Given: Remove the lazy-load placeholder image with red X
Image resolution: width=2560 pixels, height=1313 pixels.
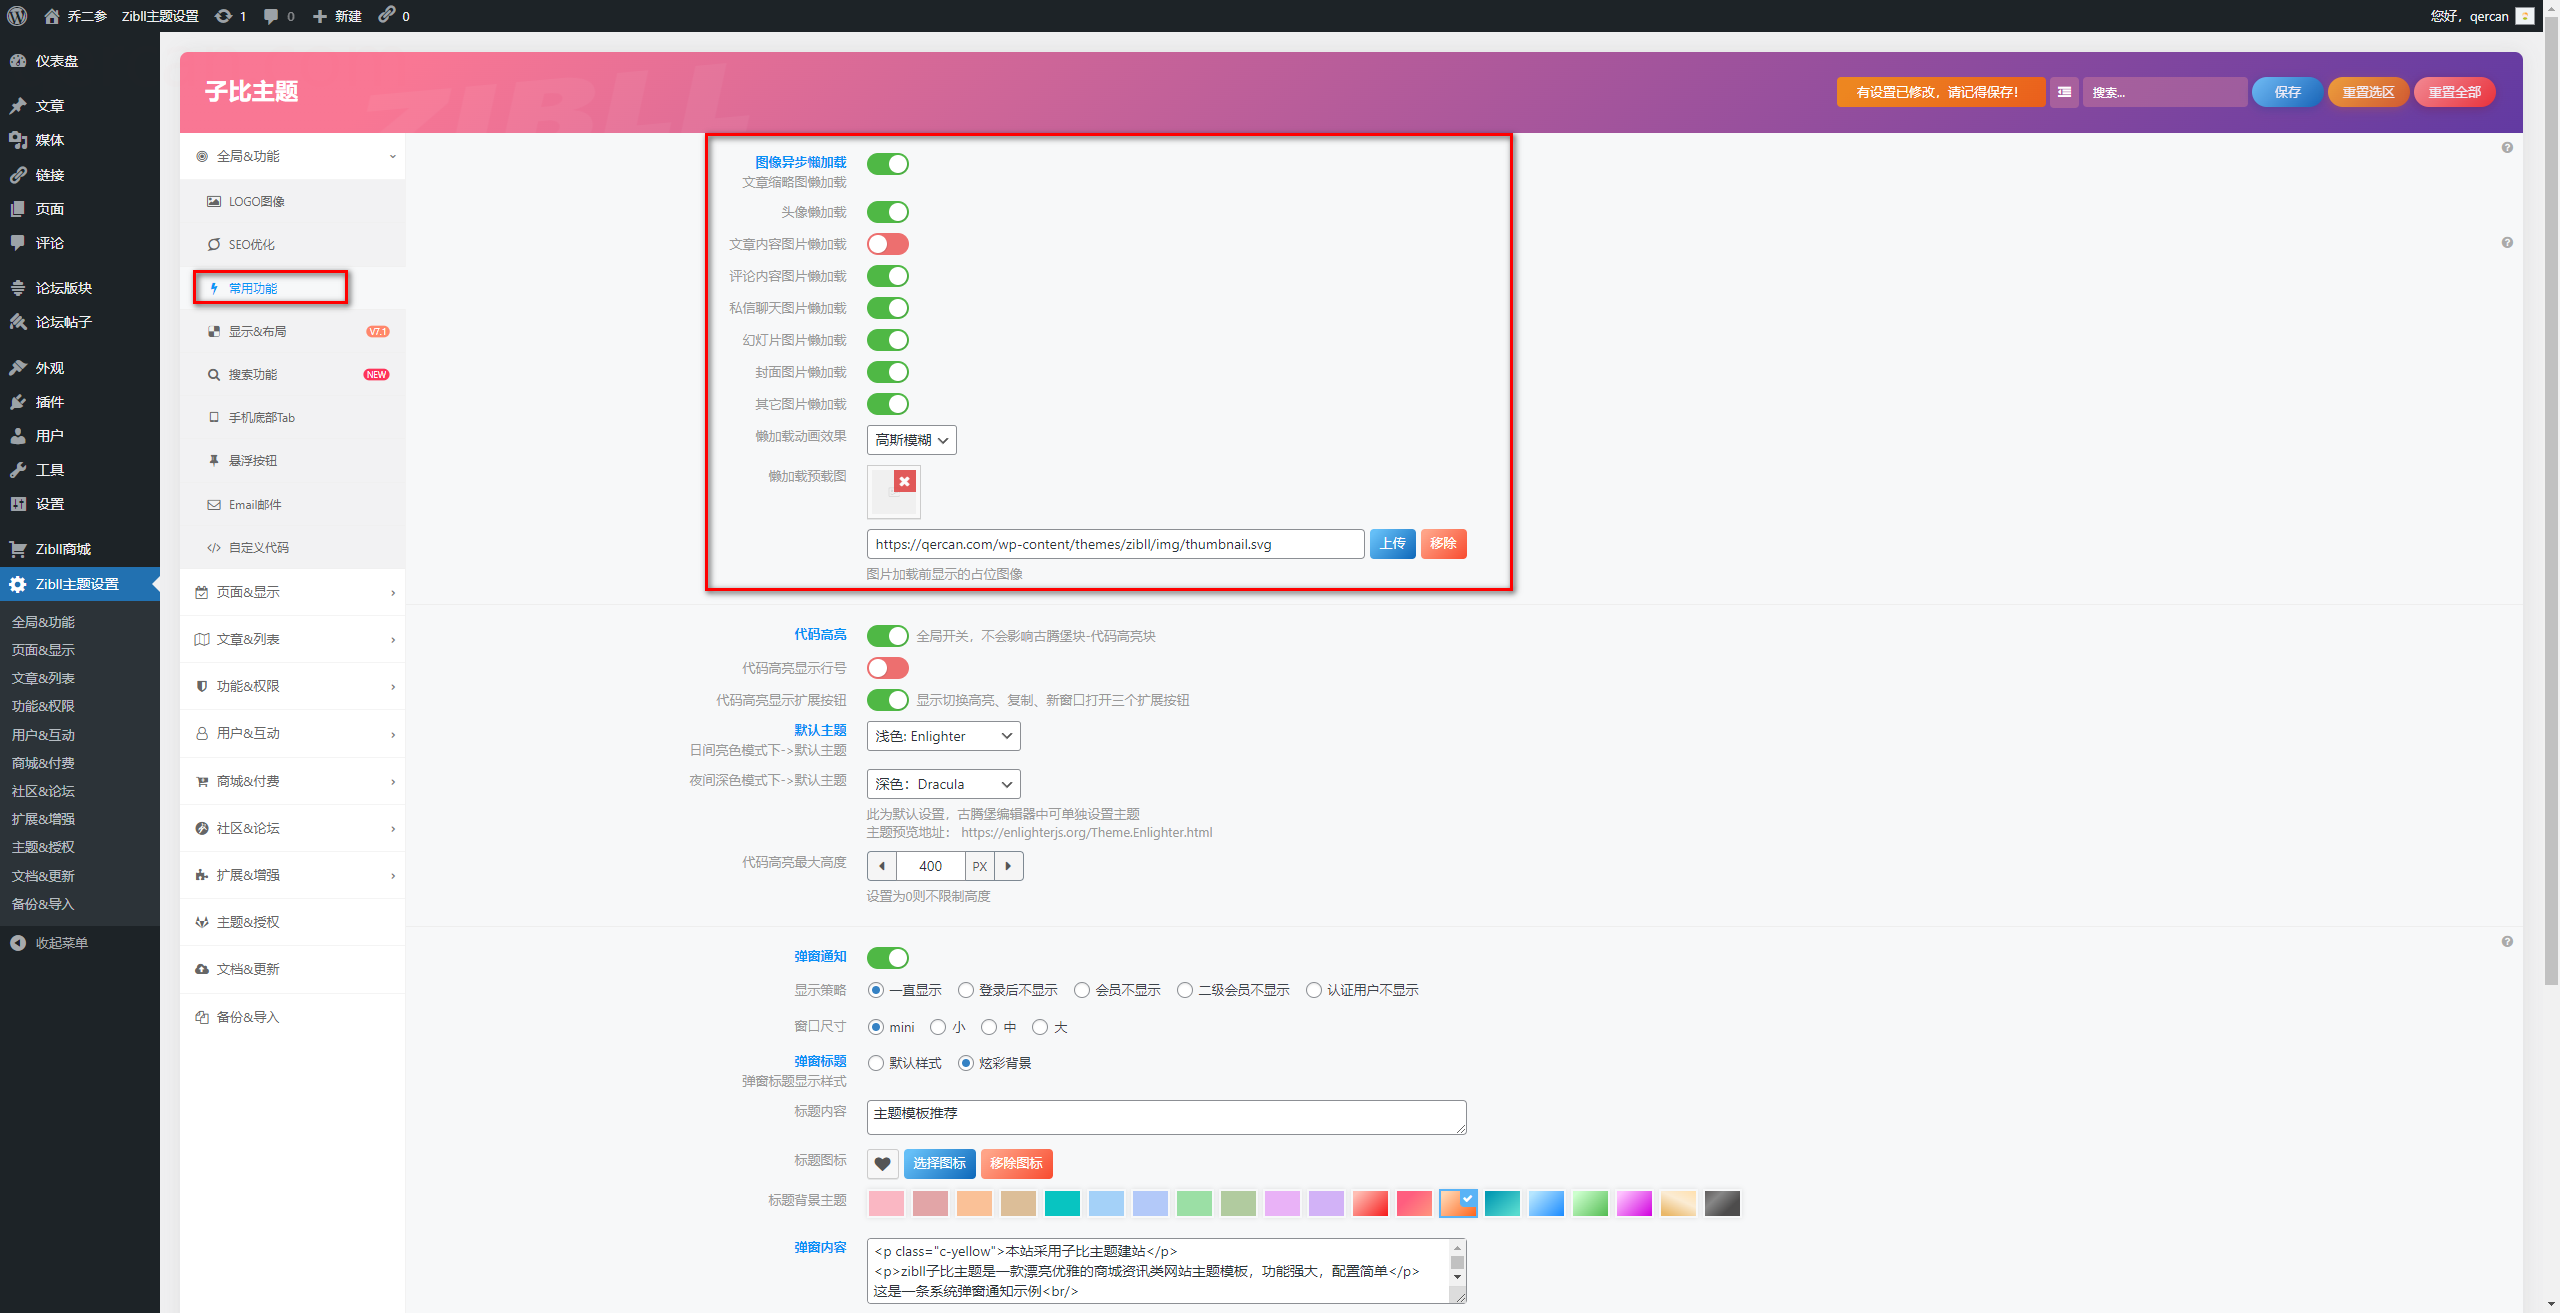Looking at the screenshot, I should pos(904,482).
